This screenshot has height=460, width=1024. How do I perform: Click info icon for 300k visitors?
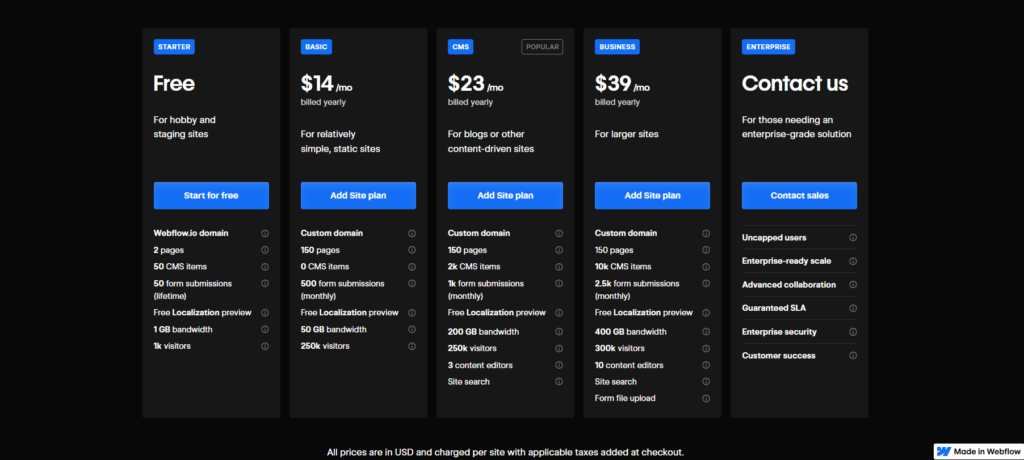coord(706,348)
